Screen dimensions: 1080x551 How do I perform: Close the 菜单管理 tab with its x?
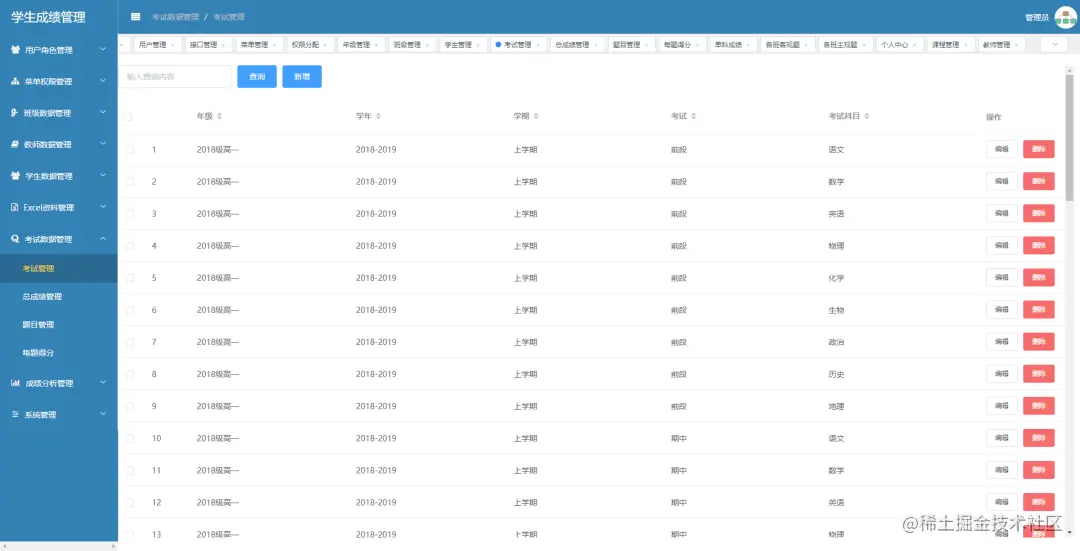(275, 45)
